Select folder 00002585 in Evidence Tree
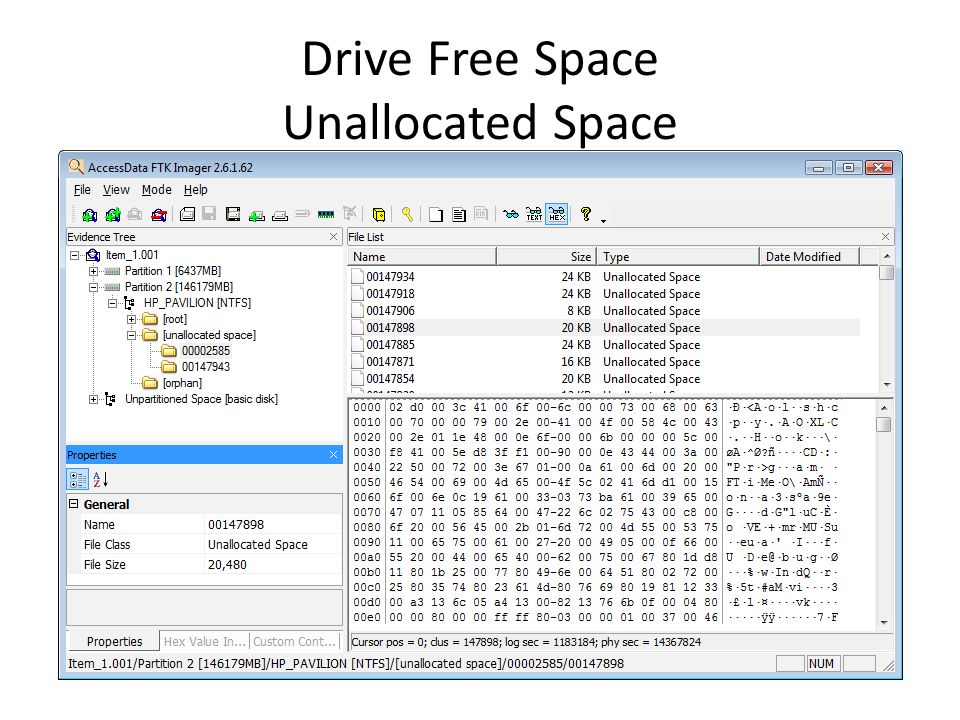 click(x=206, y=351)
